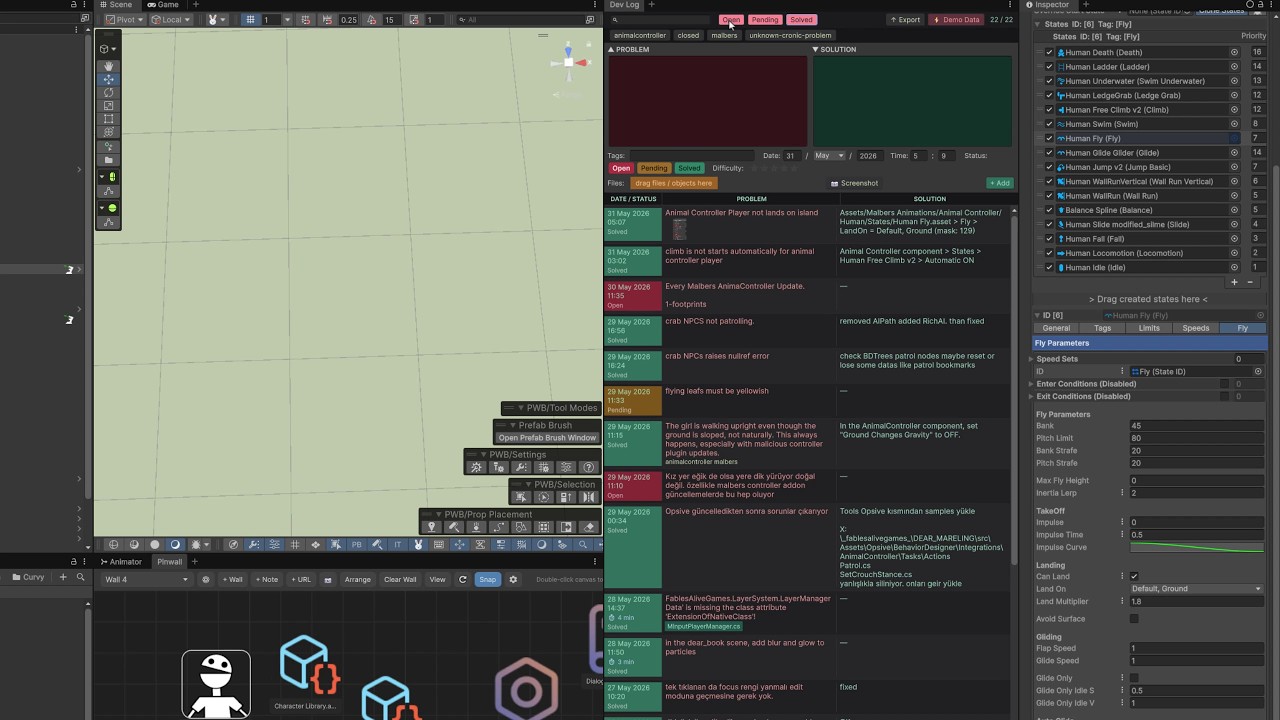Click the Character Library cube icon
The image size is (1280, 720).
pos(308,666)
